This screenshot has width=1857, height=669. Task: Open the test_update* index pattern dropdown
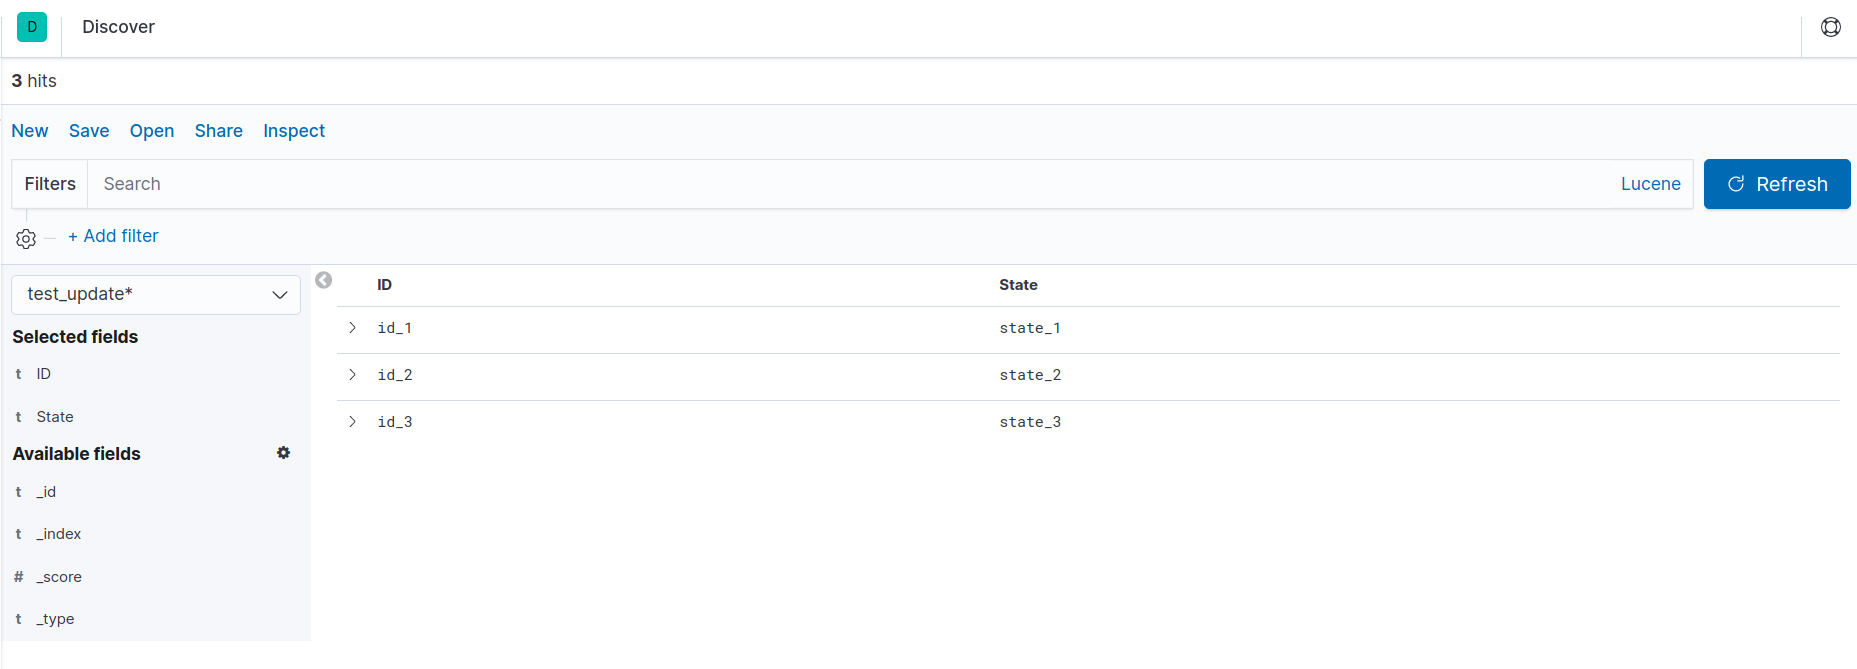[x=156, y=295]
